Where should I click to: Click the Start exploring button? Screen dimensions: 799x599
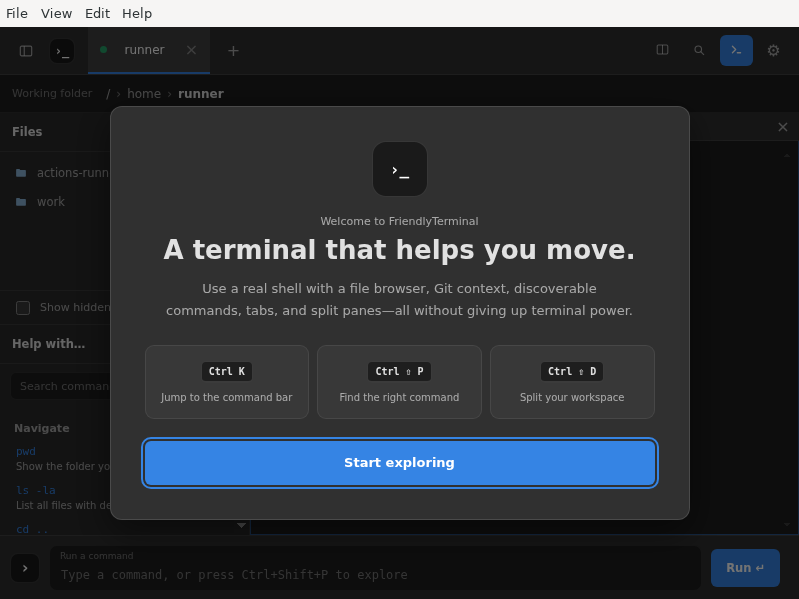tap(400, 462)
